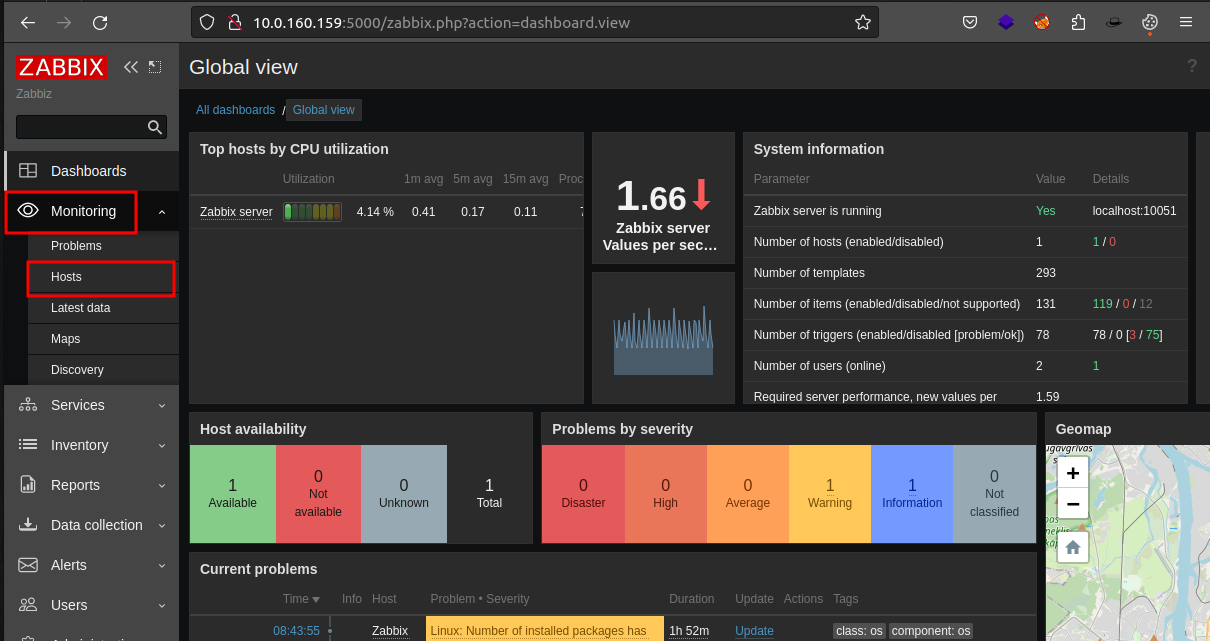Image resolution: width=1210 pixels, height=641 pixels.
Task: Click the Data collection download icon
Action: click(28, 525)
